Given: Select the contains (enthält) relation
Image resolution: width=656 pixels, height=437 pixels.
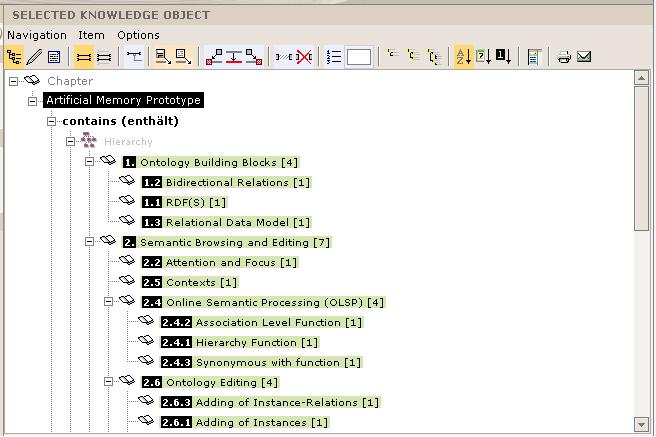Looking at the screenshot, I should [x=120, y=121].
